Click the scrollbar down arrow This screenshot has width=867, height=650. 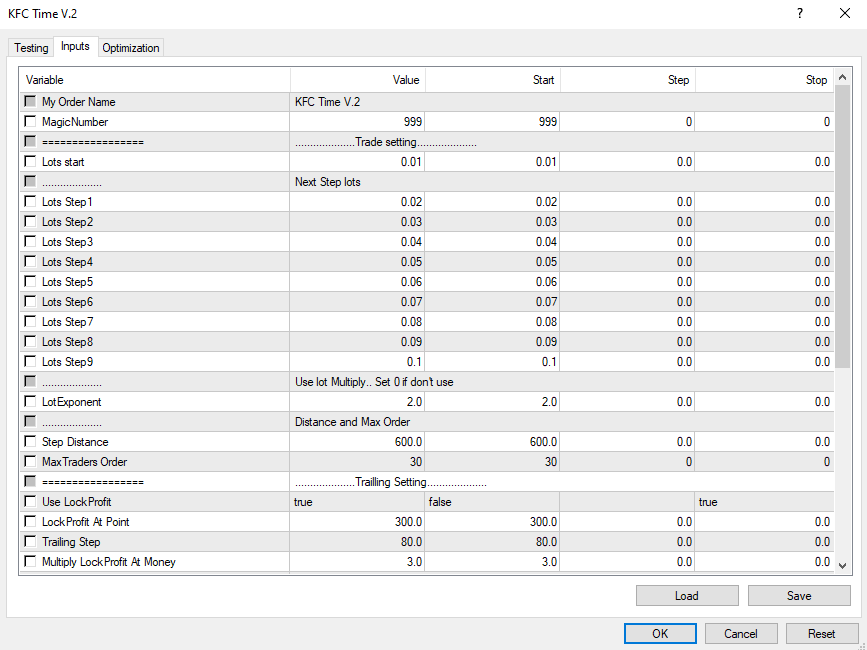[x=842, y=565]
